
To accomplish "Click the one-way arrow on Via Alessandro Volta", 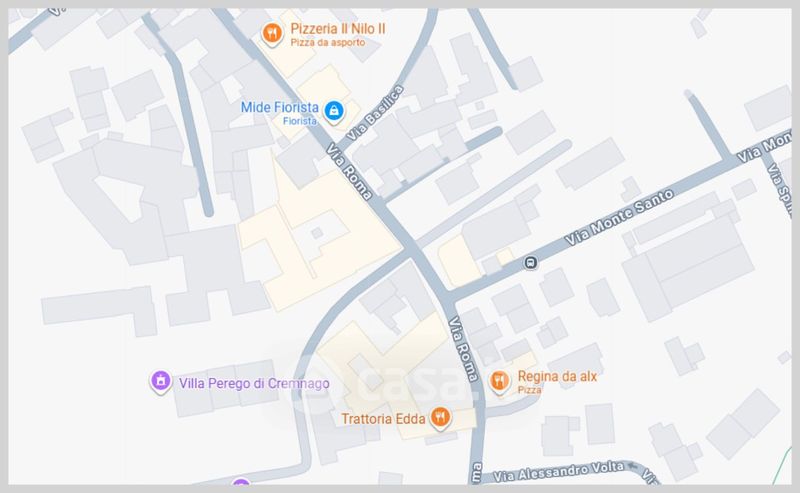I will (x=632, y=465).
